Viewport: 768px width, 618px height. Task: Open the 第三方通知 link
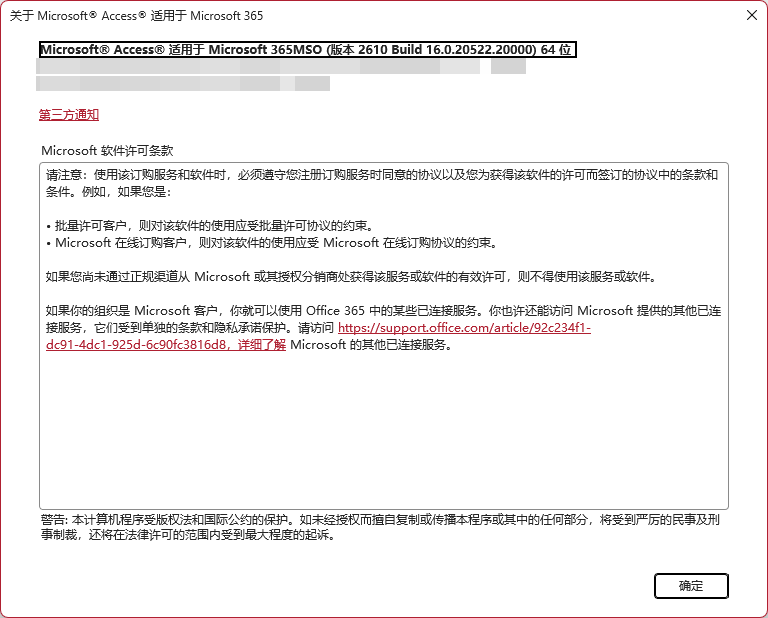(69, 115)
